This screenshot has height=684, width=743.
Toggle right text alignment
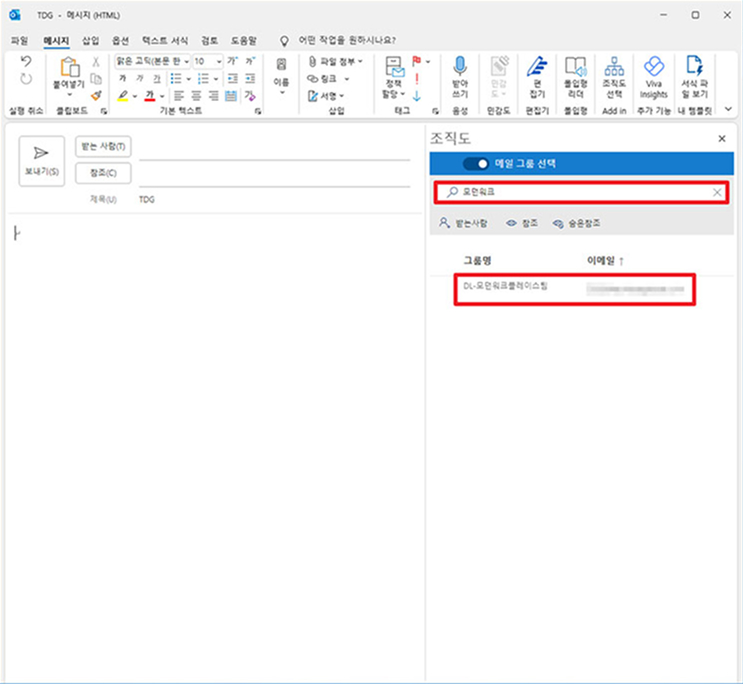pos(213,96)
